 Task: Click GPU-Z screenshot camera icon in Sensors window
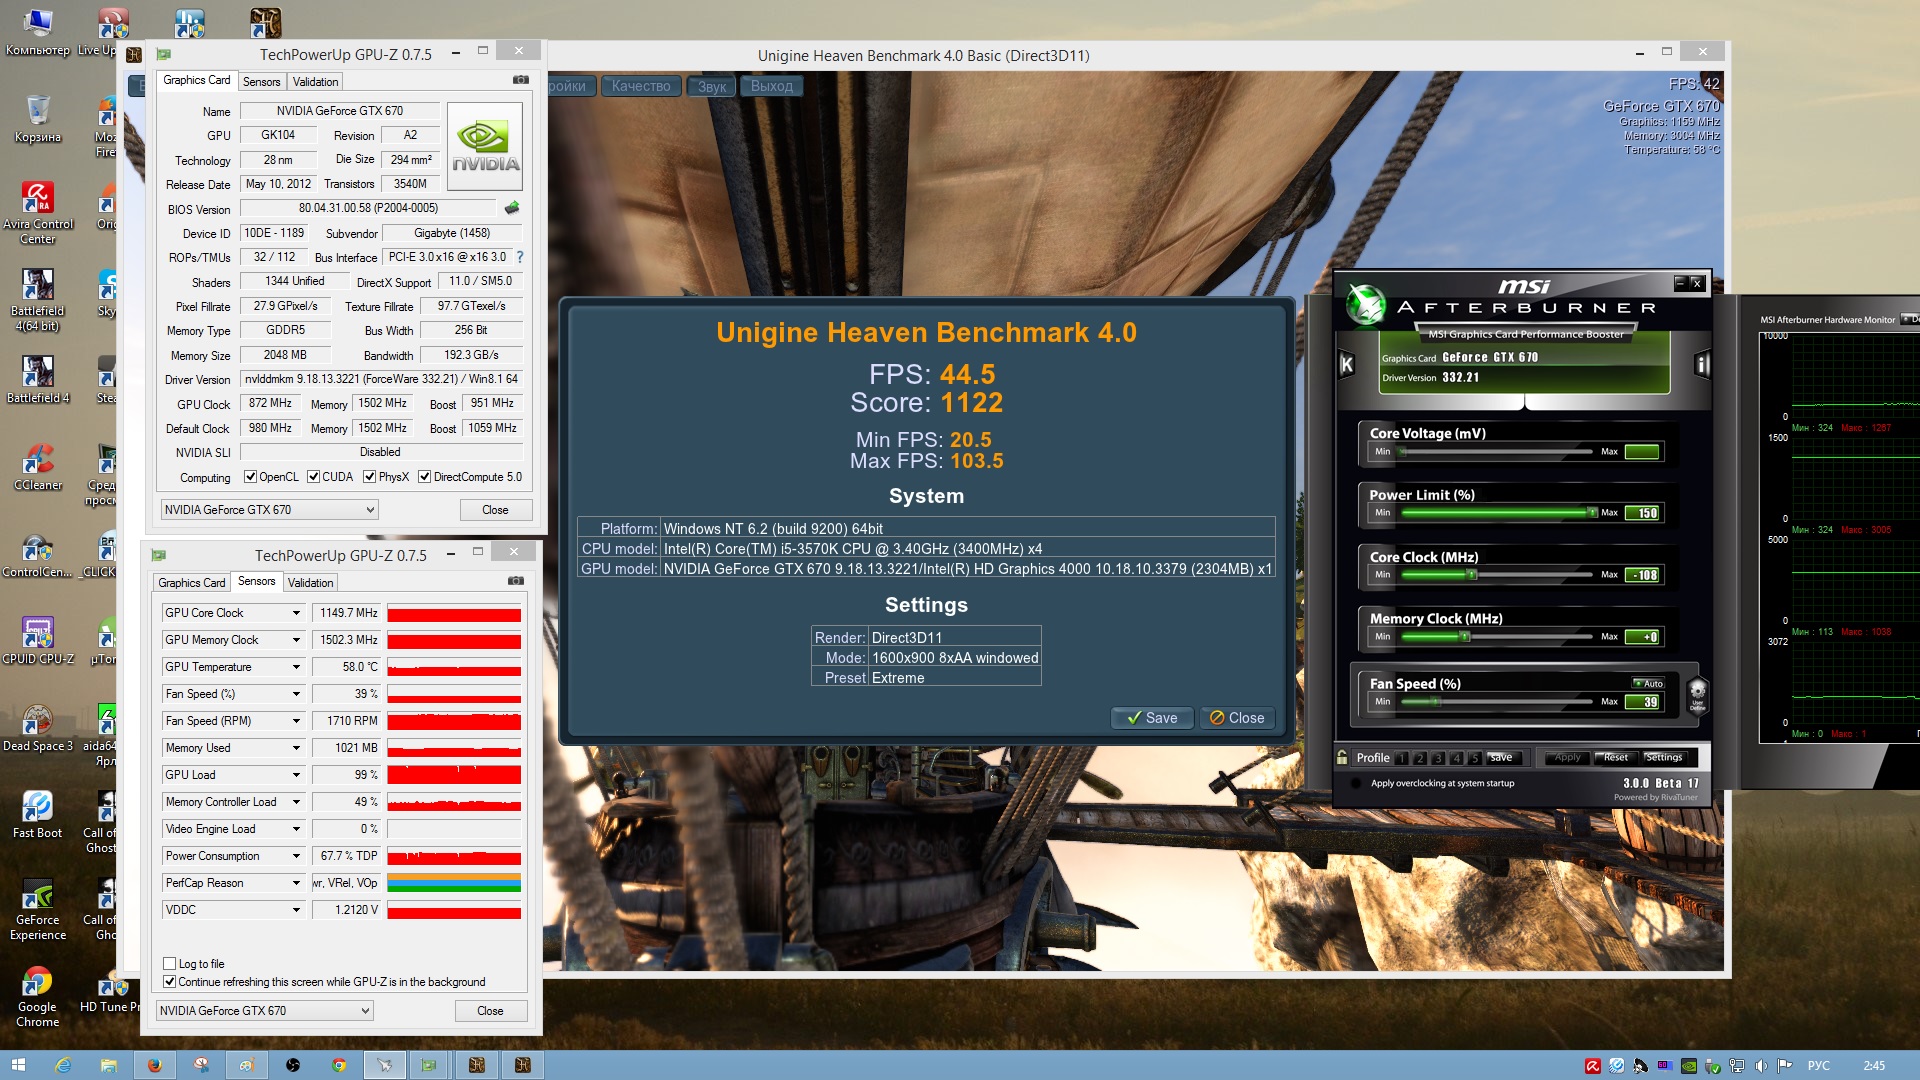[x=515, y=581]
